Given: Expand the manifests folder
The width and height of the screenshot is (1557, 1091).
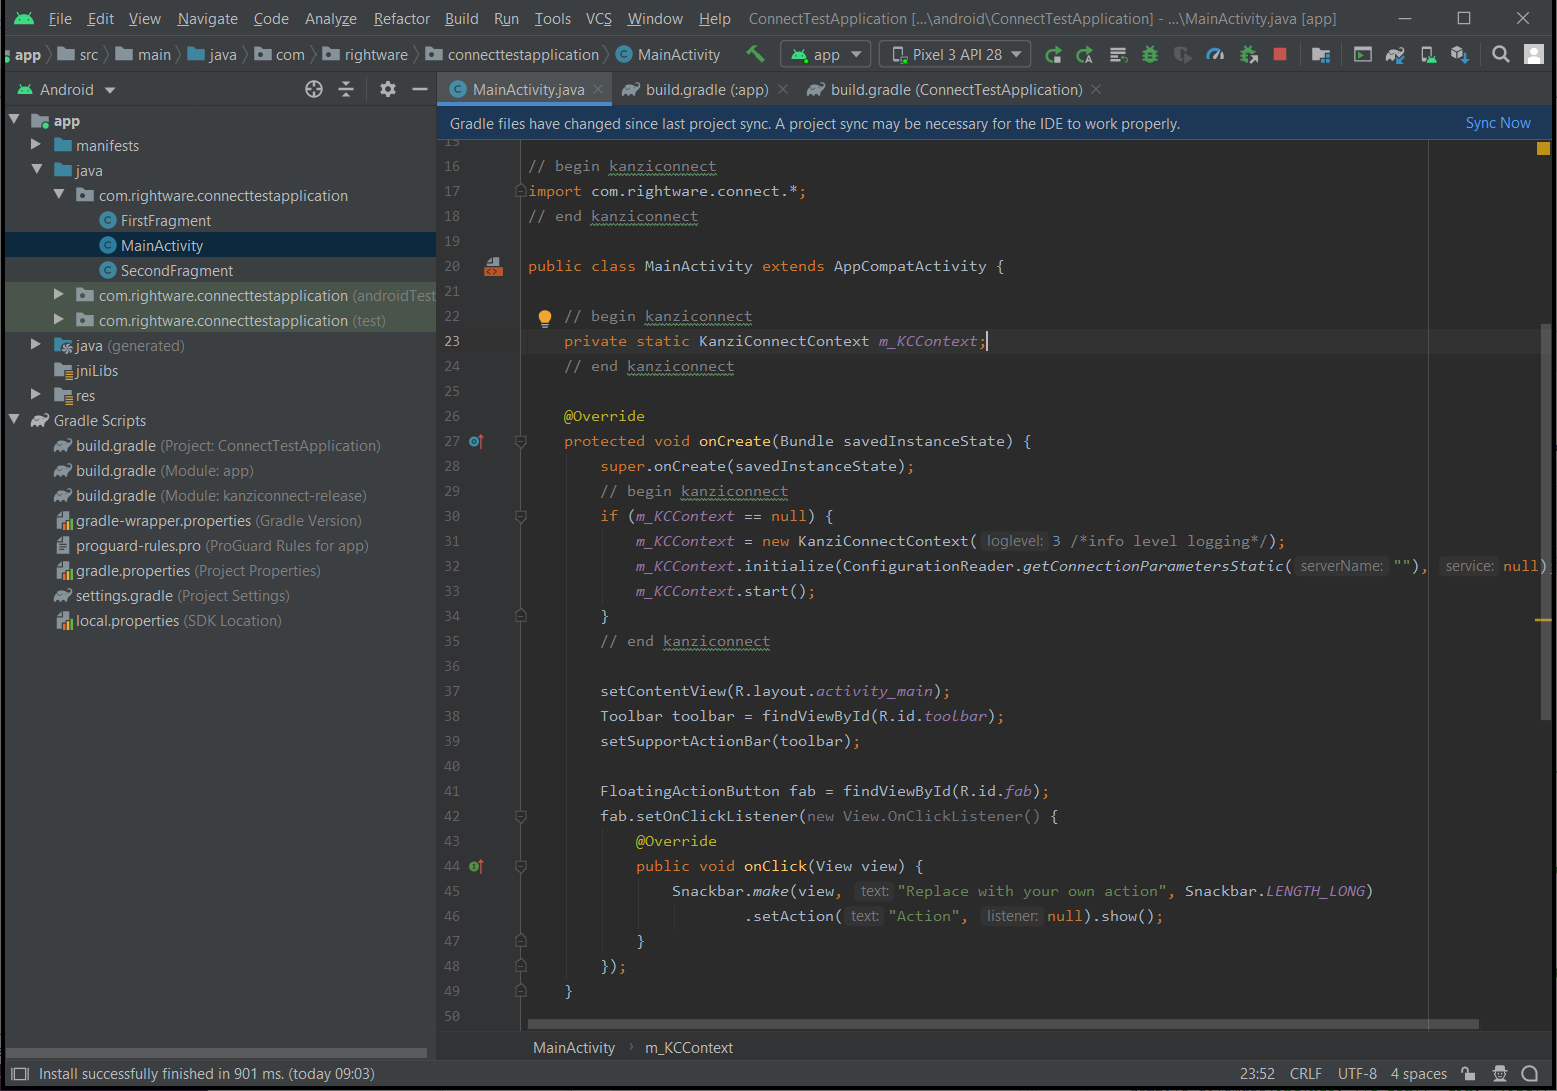Looking at the screenshot, I should click(35, 145).
